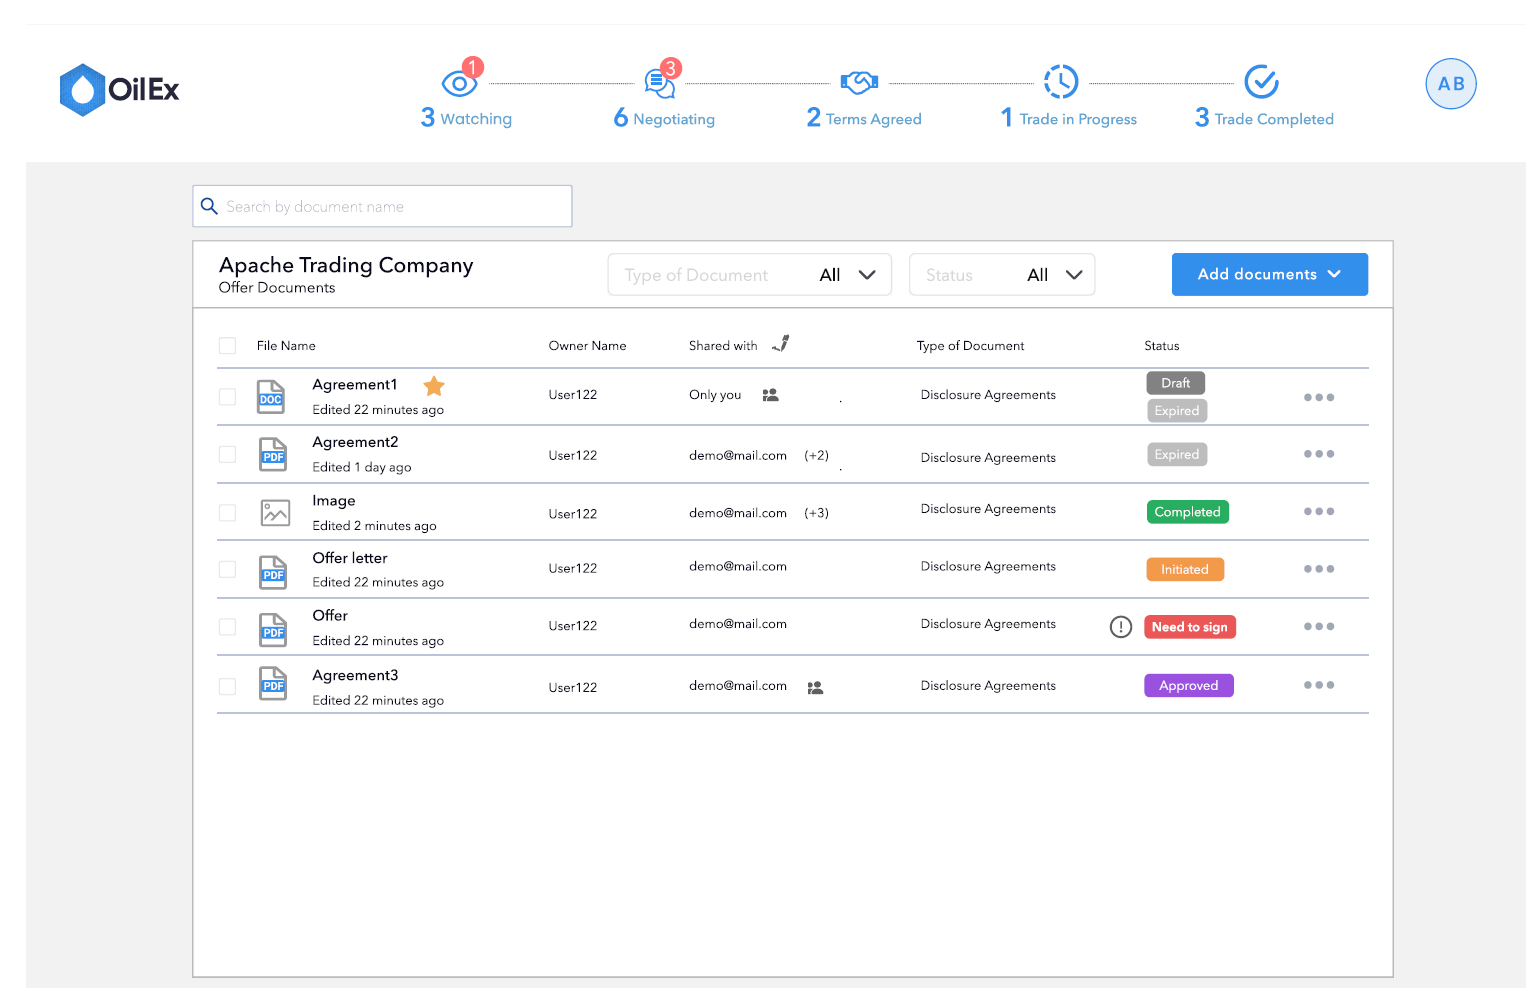Viewport: 1526px width, 988px height.
Task: Go to the 6 Negotiating stage
Action: point(664,118)
